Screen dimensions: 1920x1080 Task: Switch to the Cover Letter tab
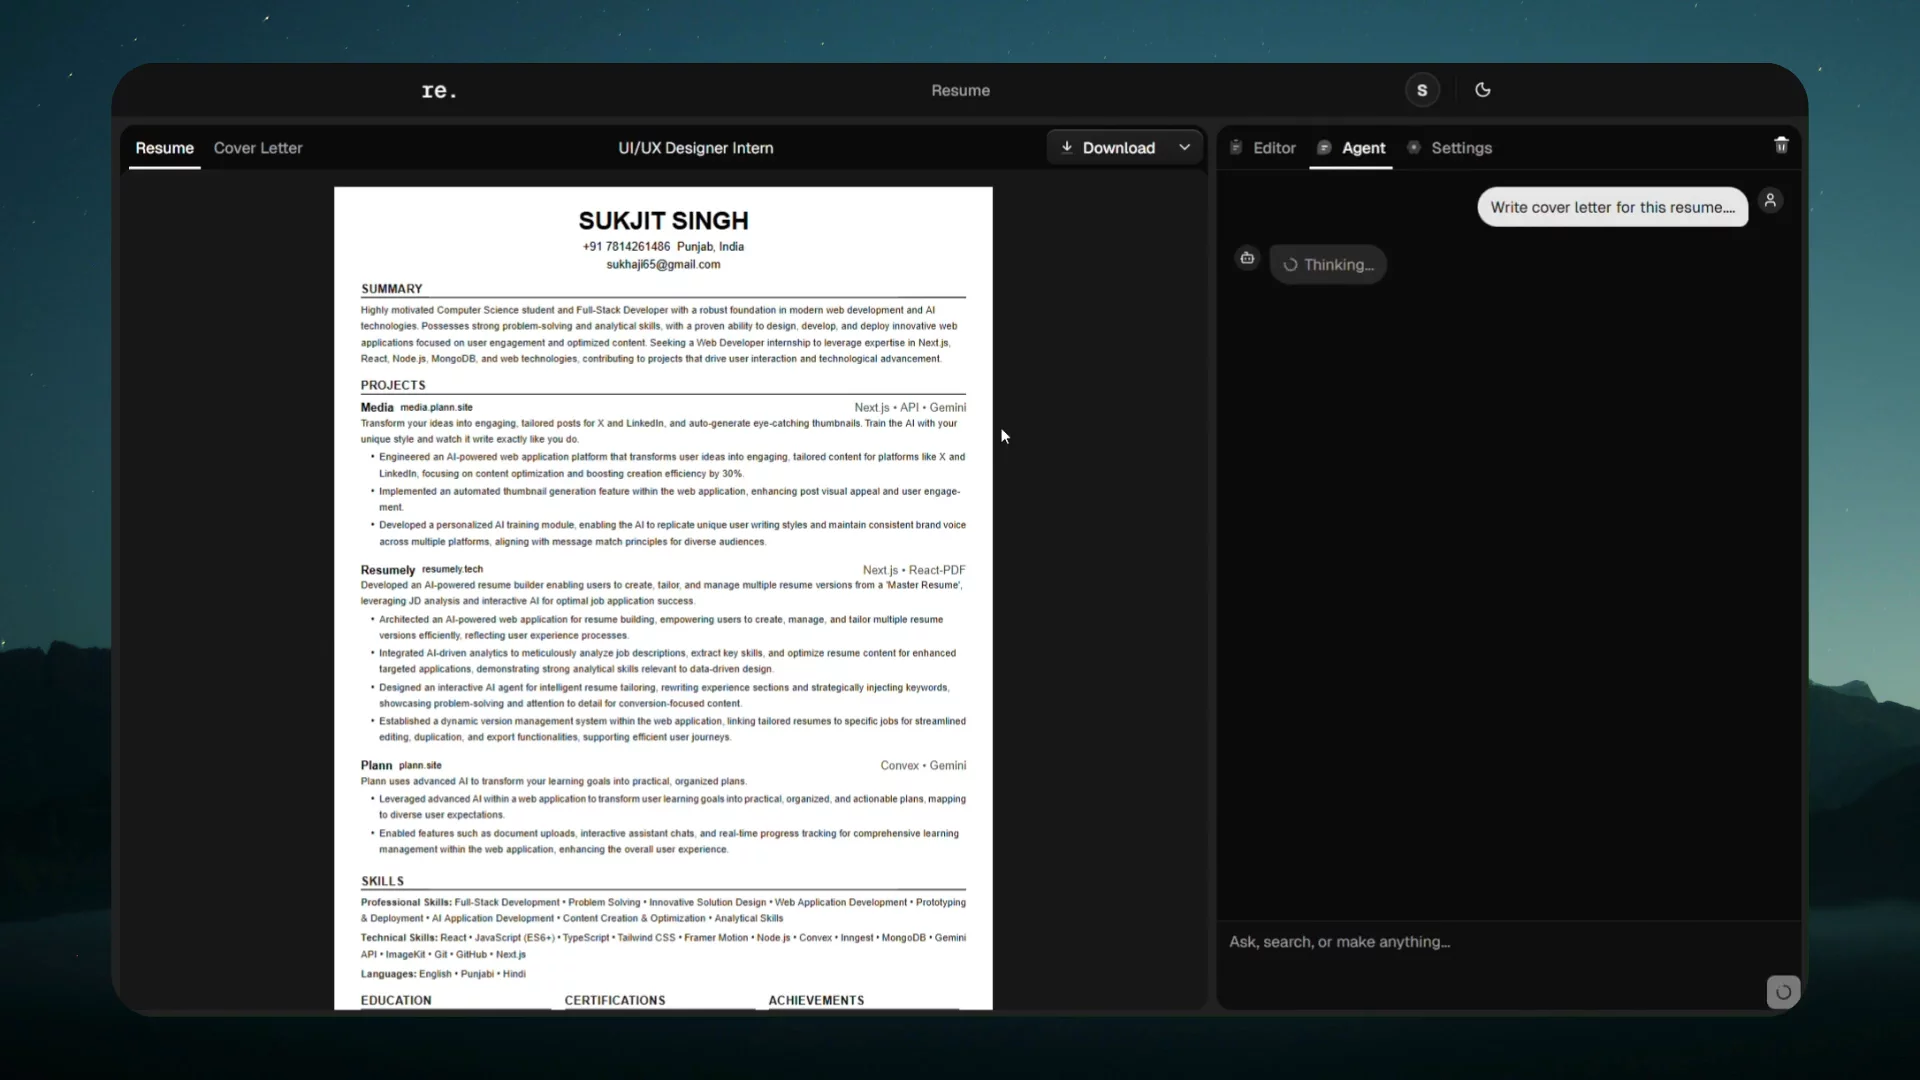(258, 148)
